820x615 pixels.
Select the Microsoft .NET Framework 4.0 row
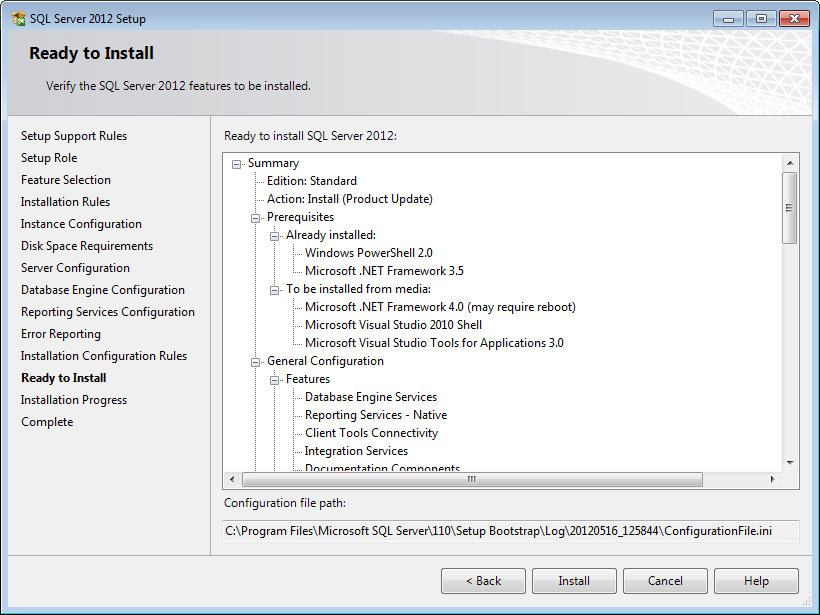(440, 307)
